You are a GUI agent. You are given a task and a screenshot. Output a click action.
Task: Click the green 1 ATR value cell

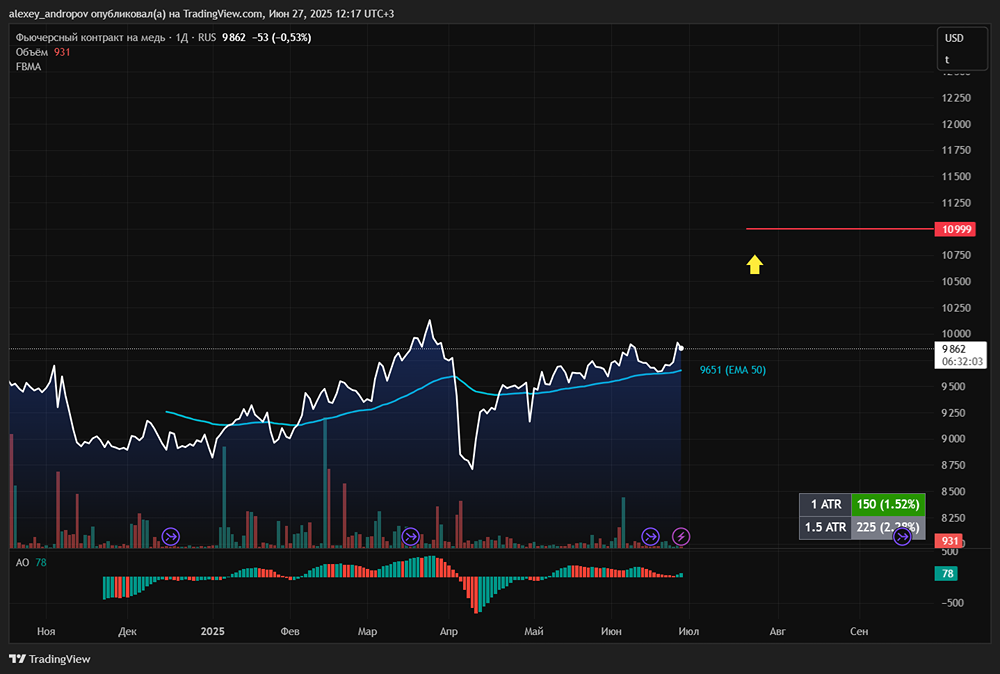[885, 504]
